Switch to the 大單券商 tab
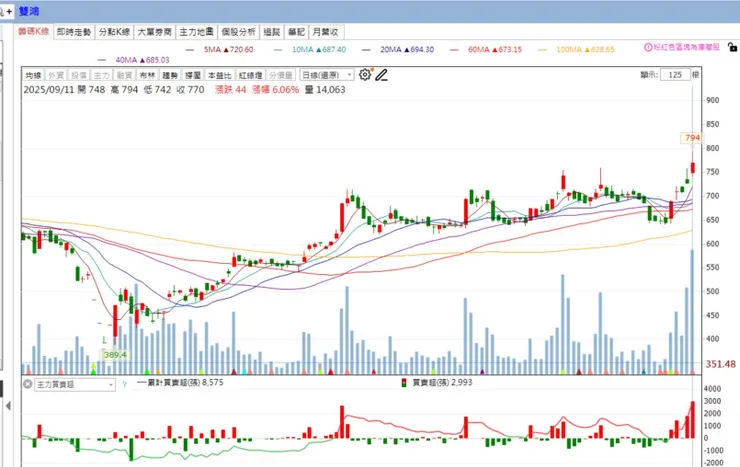The height and width of the screenshot is (467, 740). (154, 32)
